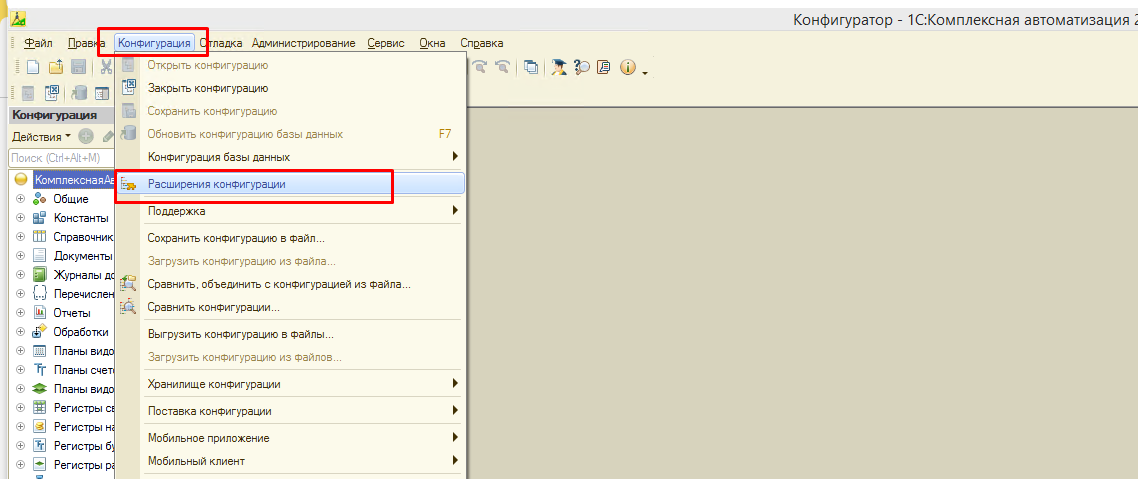Choose Выгрузить конфигурацию в файлы menu item

pos(290,335)
